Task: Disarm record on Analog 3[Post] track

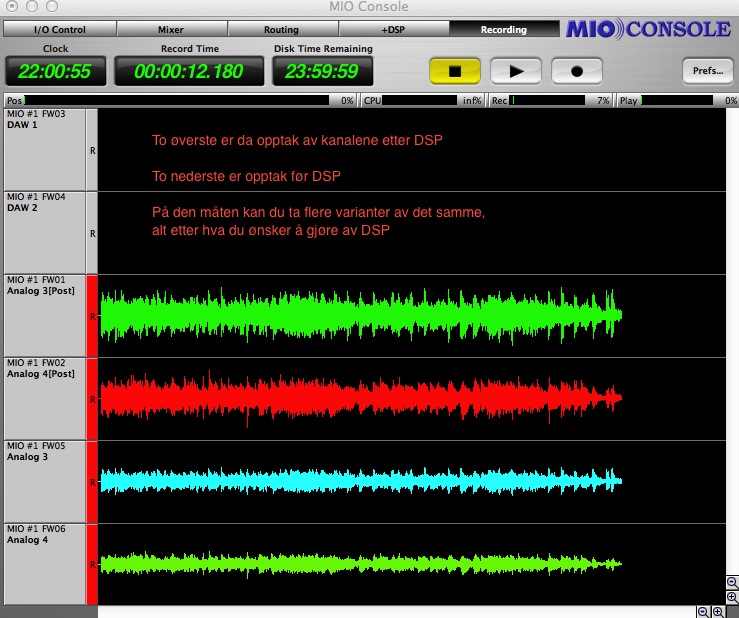Action: (92, 316)
